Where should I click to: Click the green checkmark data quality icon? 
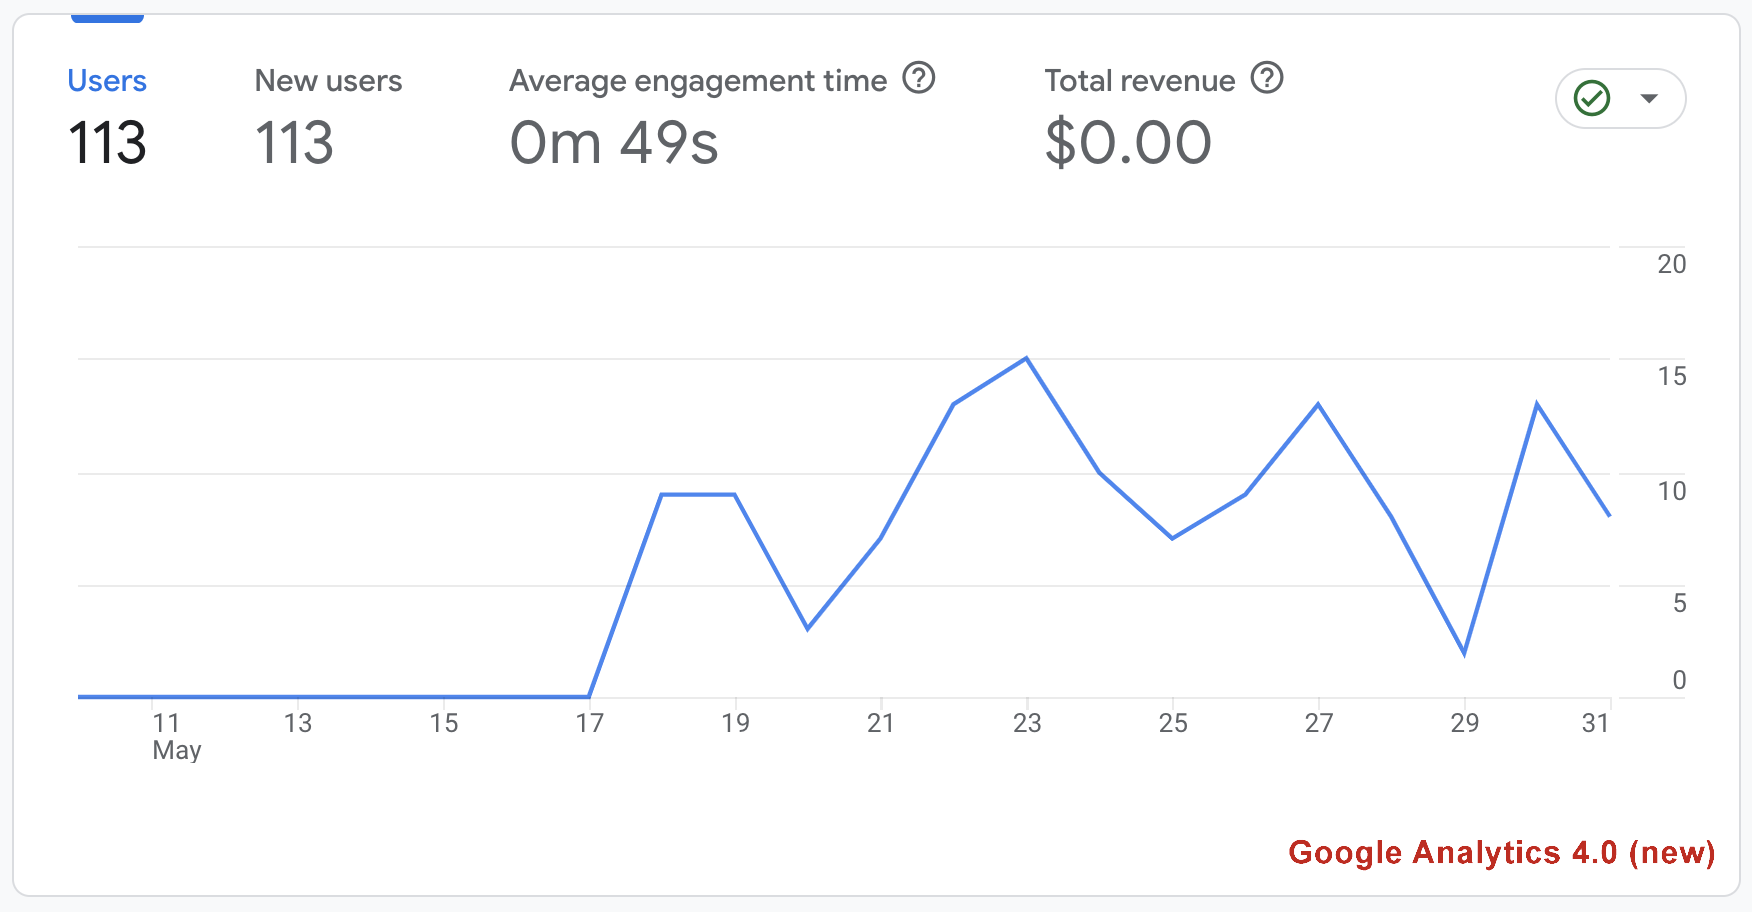pyautogui.click(x=1591, y=98)
